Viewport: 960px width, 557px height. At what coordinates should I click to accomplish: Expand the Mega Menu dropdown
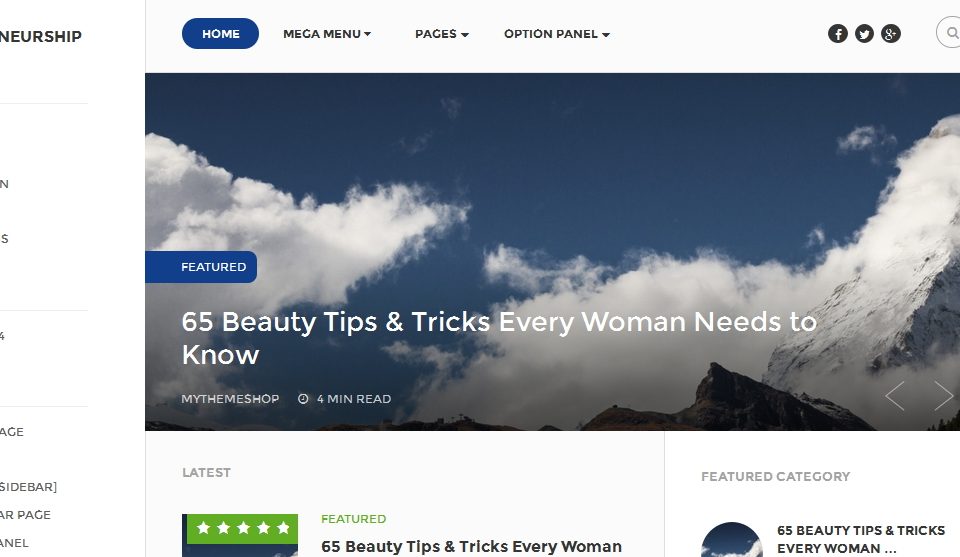tap(327, 34)
